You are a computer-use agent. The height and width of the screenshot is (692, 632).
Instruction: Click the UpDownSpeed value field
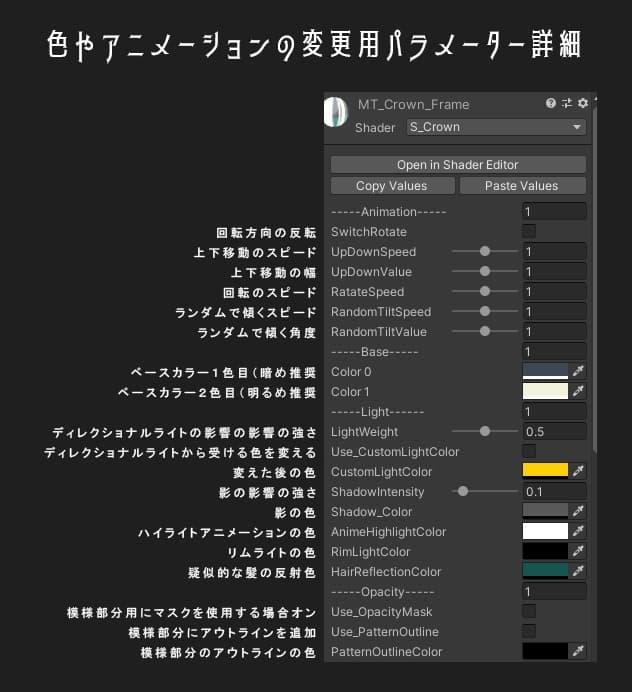[554, 252]
